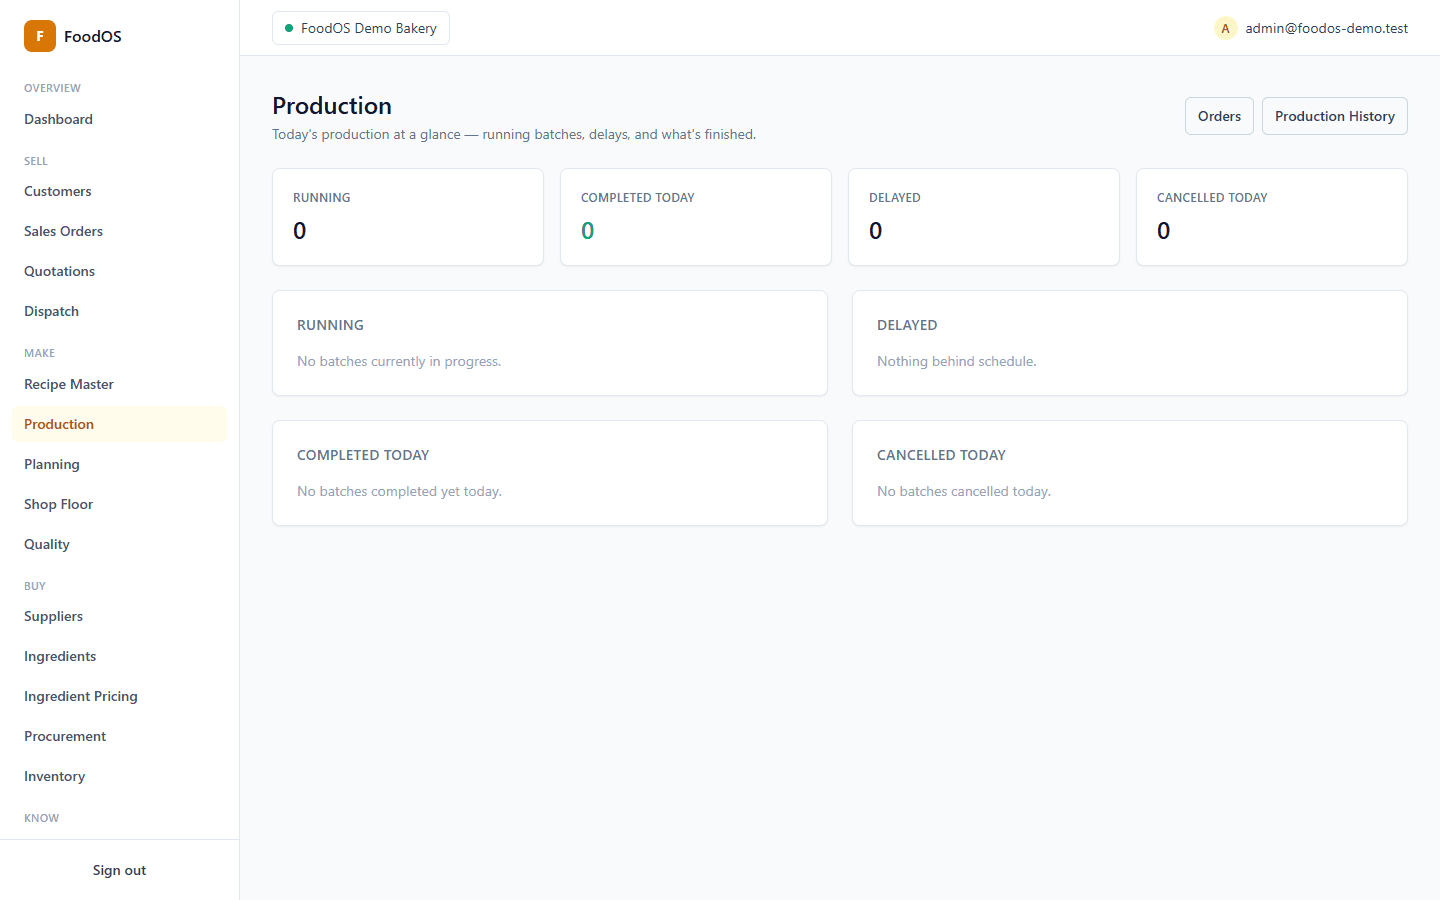Image resolution: width=1440 pixels, height=900 pixels.
Task: Click Sign out
Action: [119, 870]
